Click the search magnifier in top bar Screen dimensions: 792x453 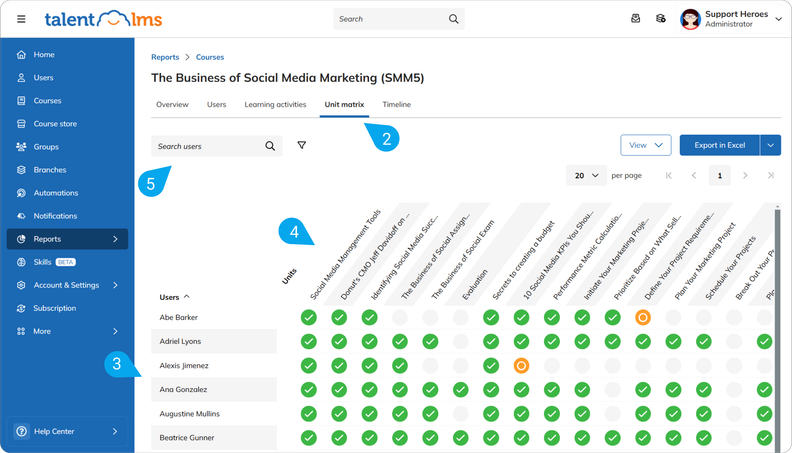454,19
